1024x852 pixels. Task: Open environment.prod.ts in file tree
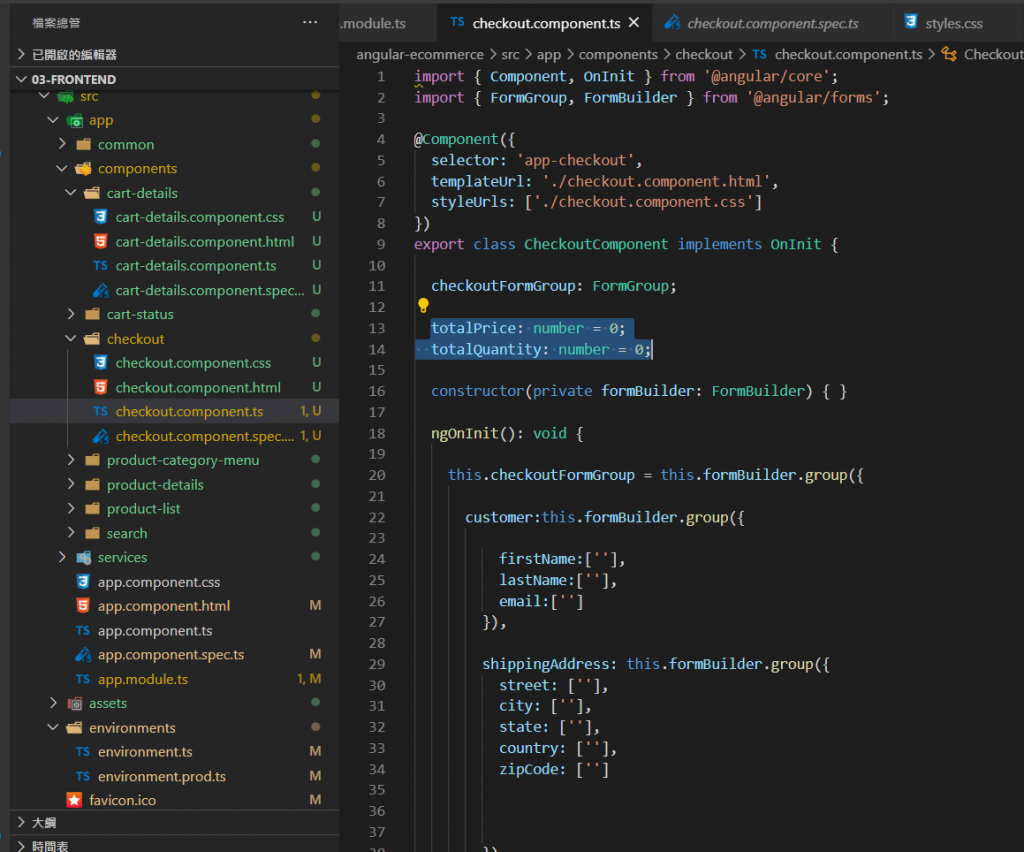161,776
